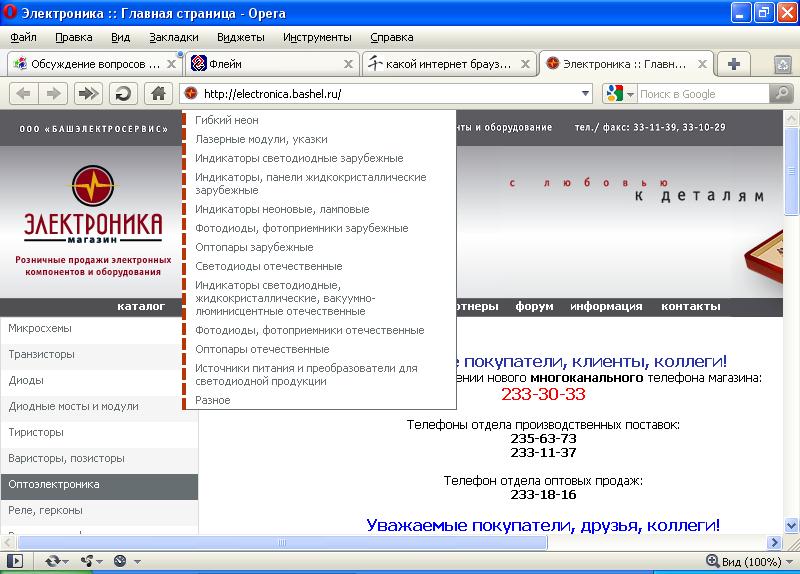Toggle the panel button in the status bar
The image size is (800, 574).
point(15,562)
